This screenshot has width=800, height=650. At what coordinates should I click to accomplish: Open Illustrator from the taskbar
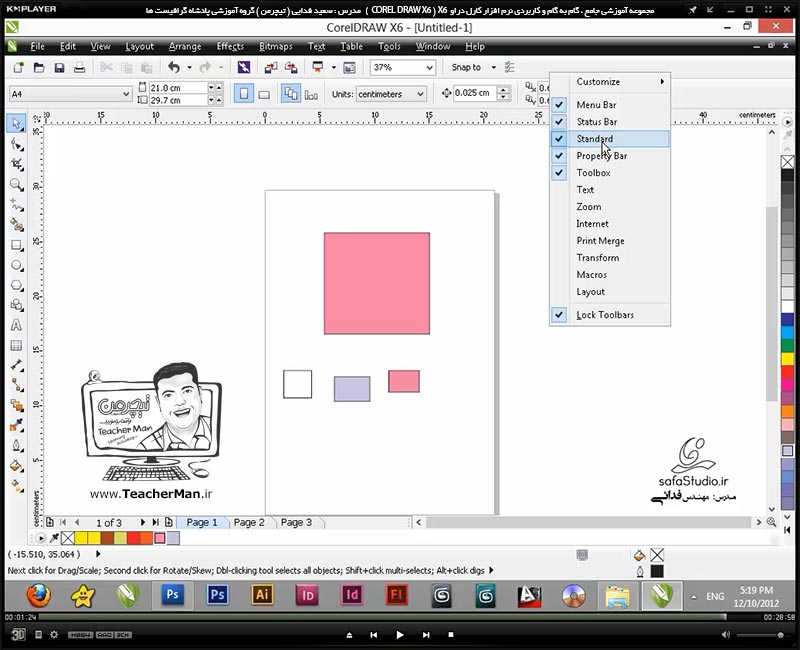pos(262,595)
